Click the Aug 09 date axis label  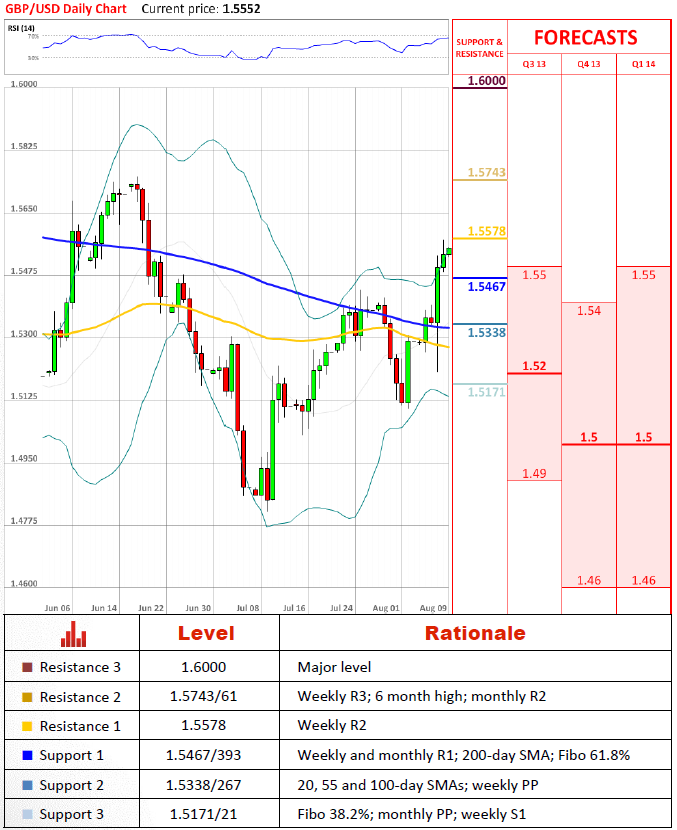(434, 608)
